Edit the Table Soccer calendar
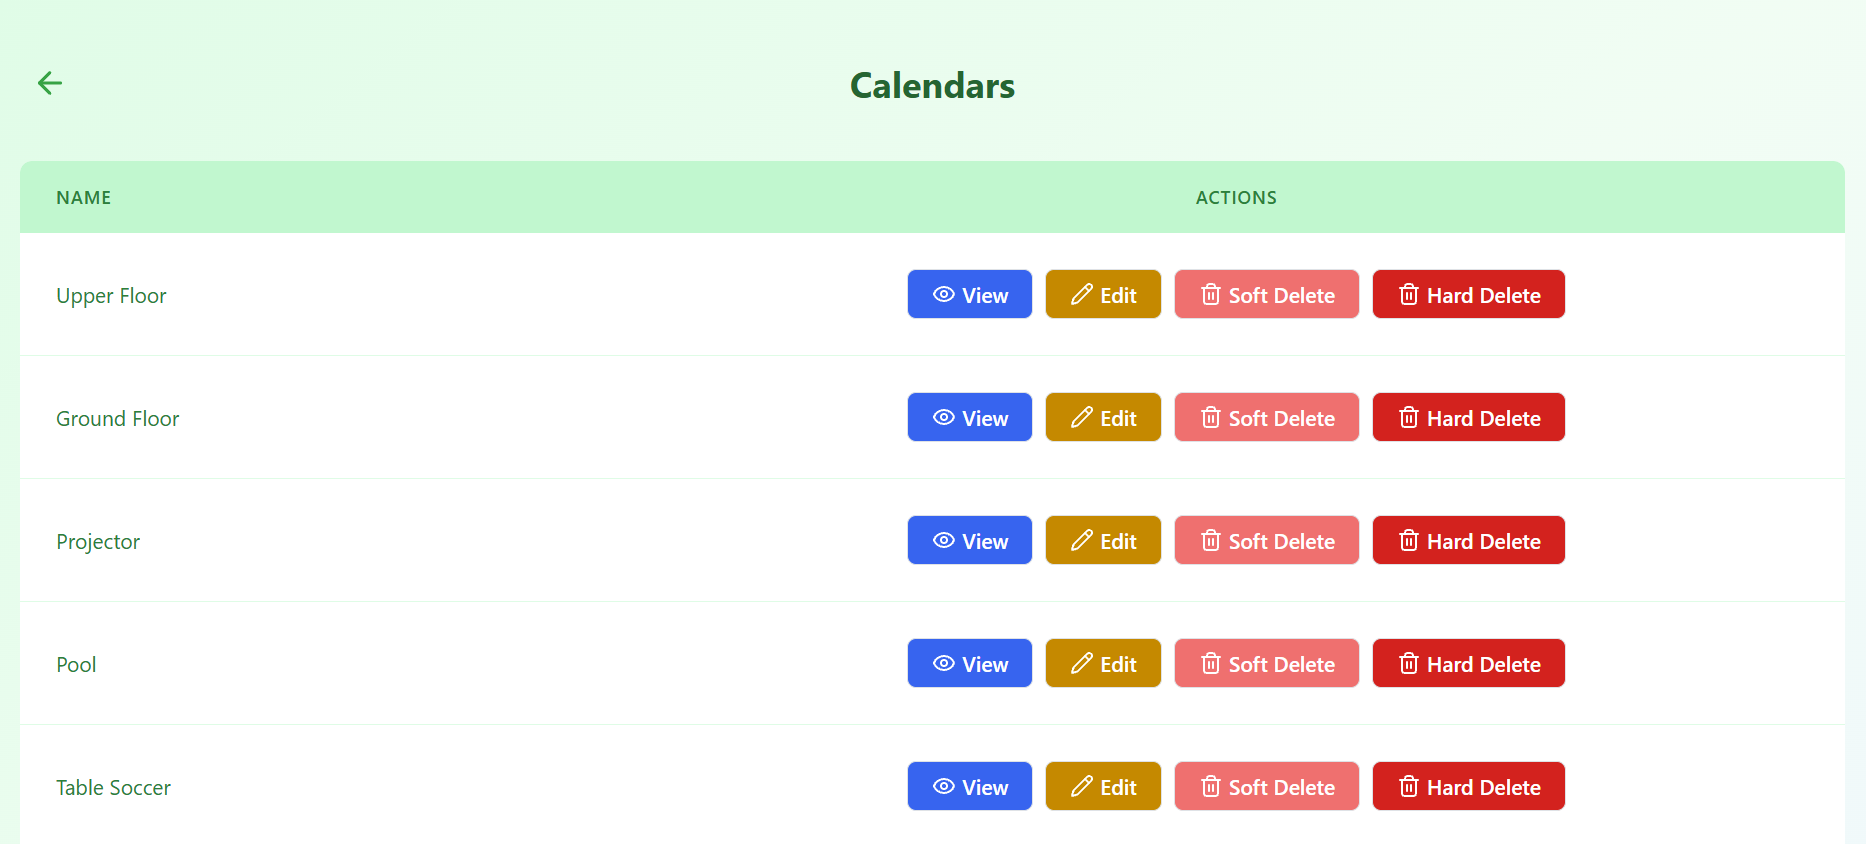This screenshot has height=844, width=1866. [1103, 786]
